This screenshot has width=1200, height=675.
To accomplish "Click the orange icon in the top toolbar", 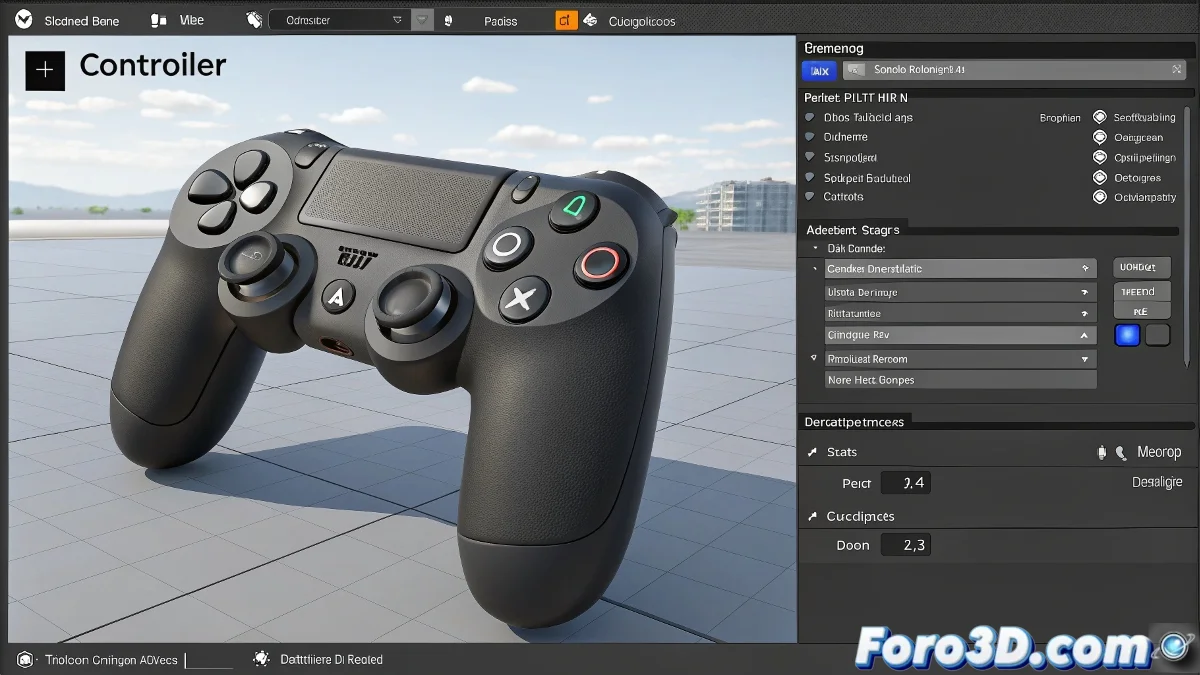I will coord(566,20).
